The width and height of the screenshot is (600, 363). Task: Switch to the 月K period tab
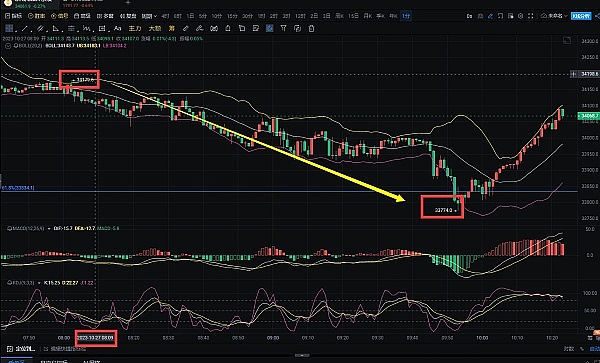[x=368, y=16]
